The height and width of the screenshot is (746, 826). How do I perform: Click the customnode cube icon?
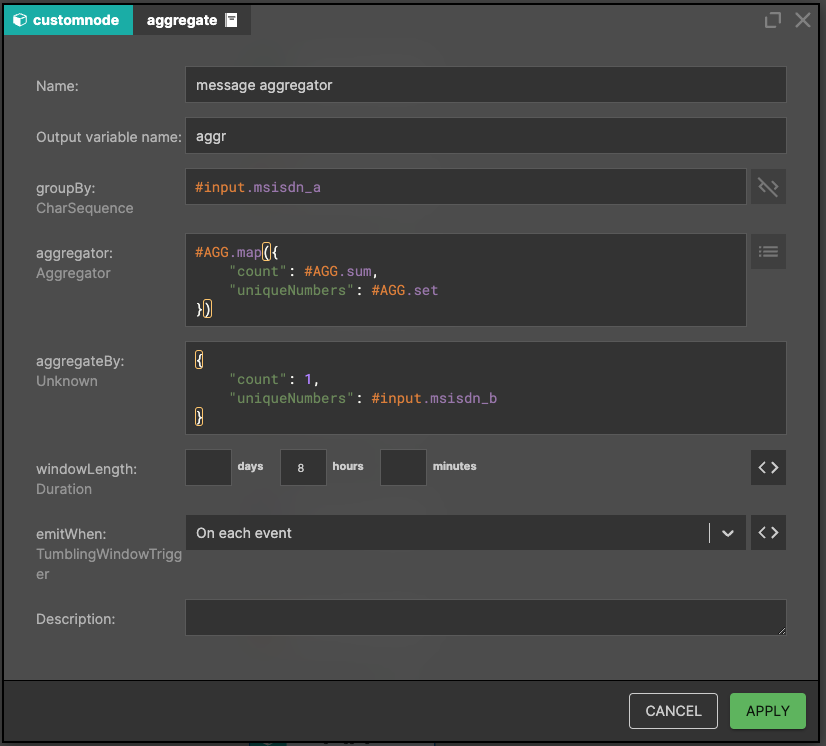(x=19, y=20)
